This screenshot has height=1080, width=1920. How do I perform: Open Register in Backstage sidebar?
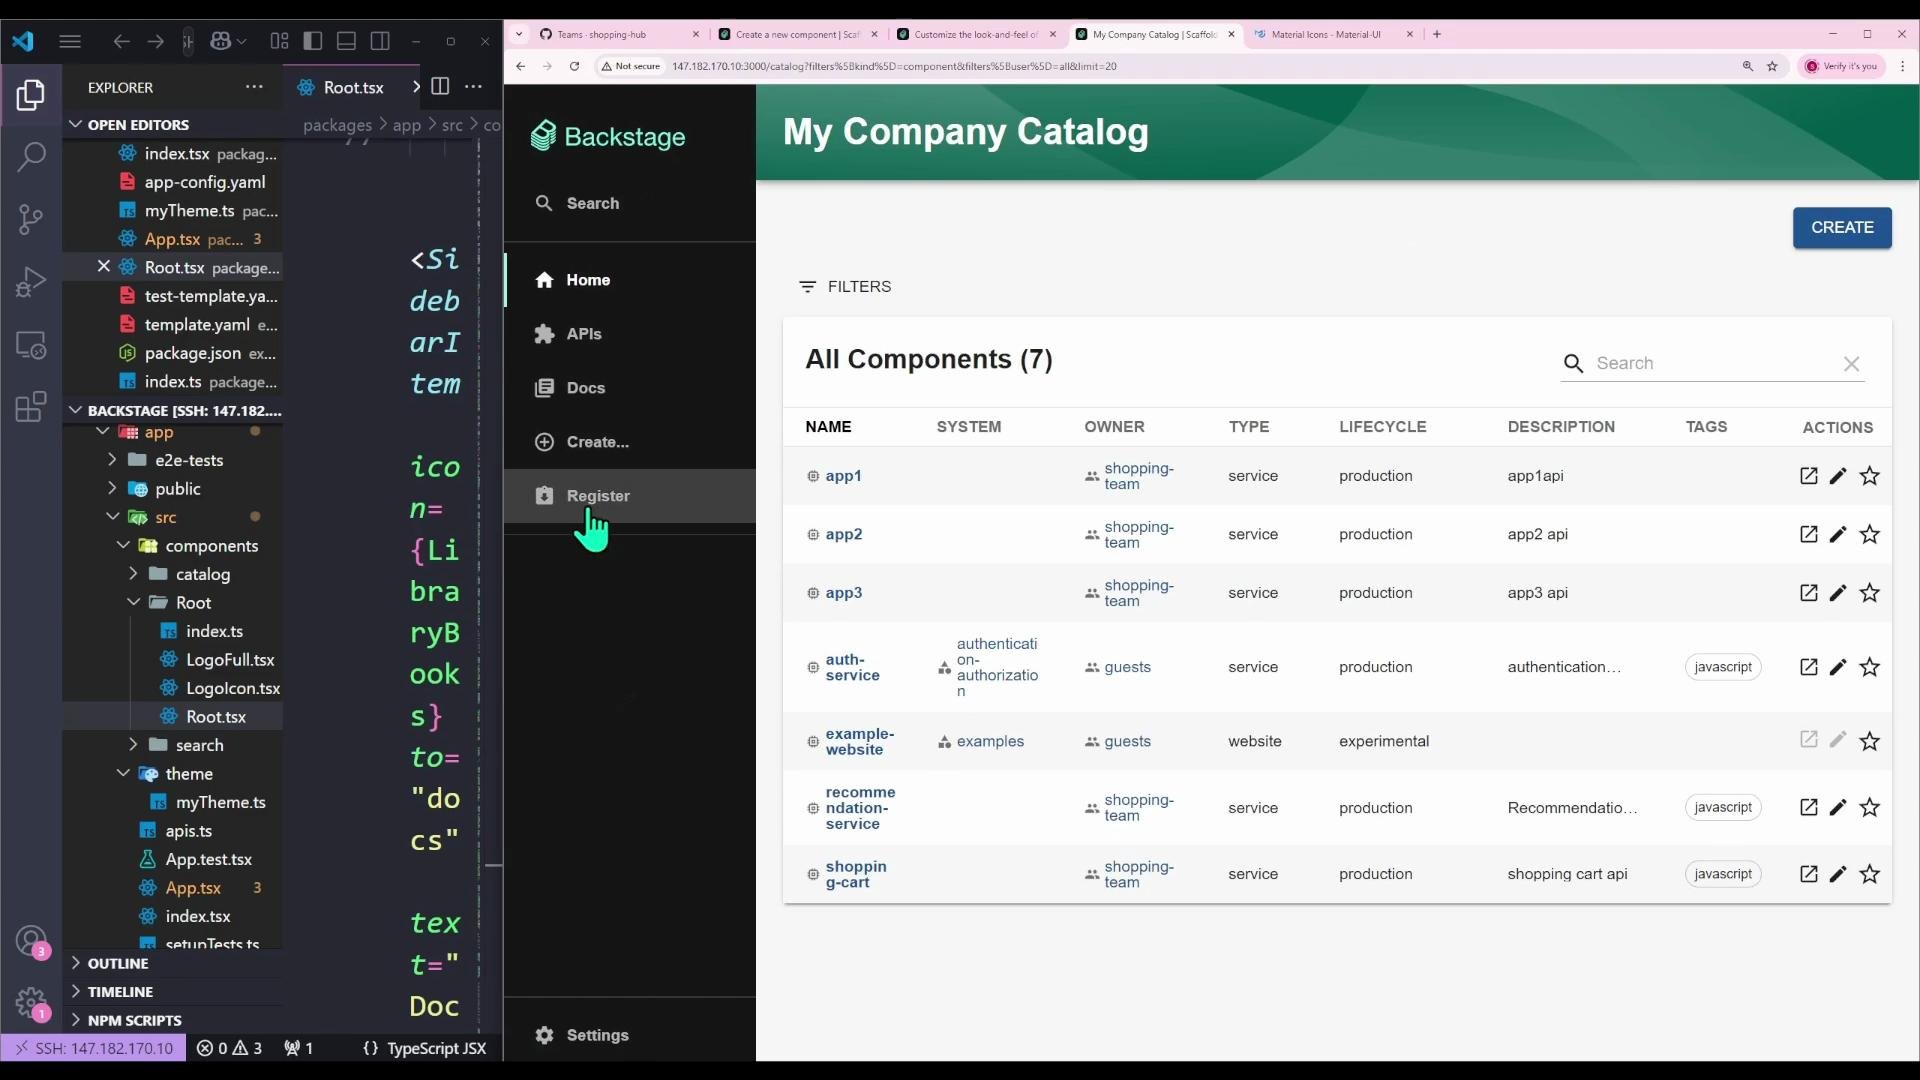coord(630,496)
